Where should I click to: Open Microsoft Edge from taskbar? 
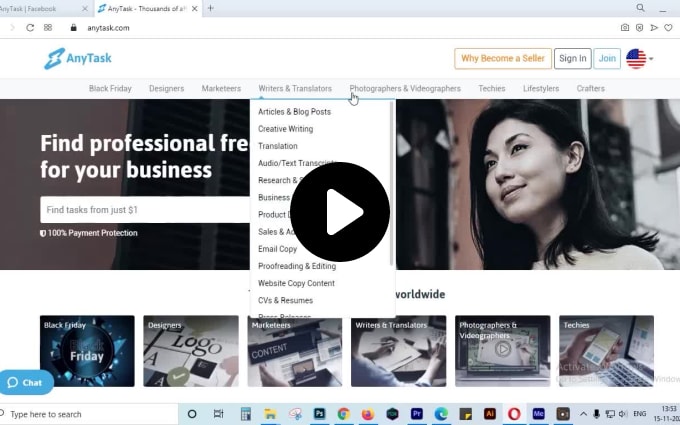click(441, 414)
